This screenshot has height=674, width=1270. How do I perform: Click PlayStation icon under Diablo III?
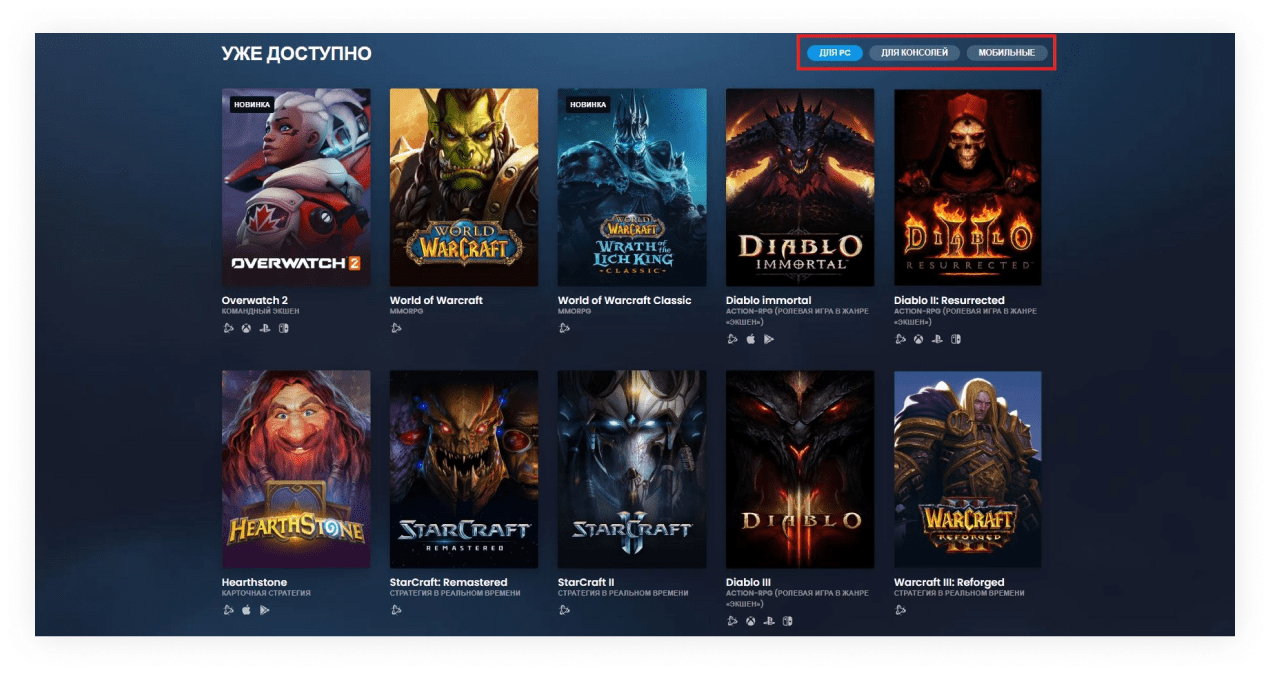tap(769, 621)
